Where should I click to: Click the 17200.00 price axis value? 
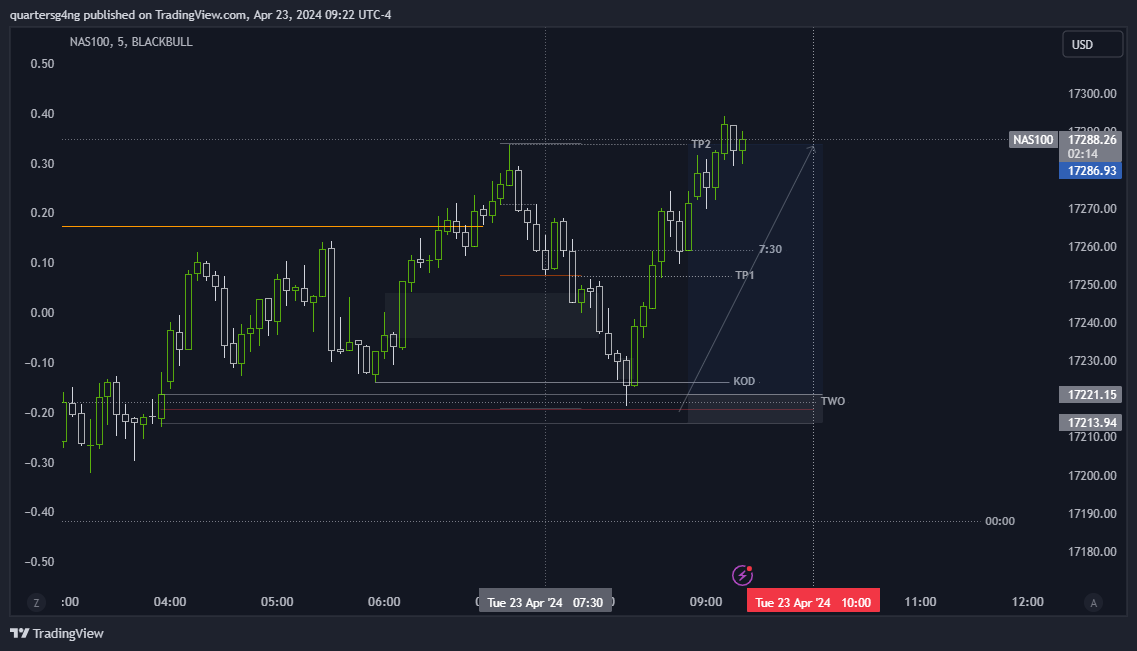(1092, 476)
